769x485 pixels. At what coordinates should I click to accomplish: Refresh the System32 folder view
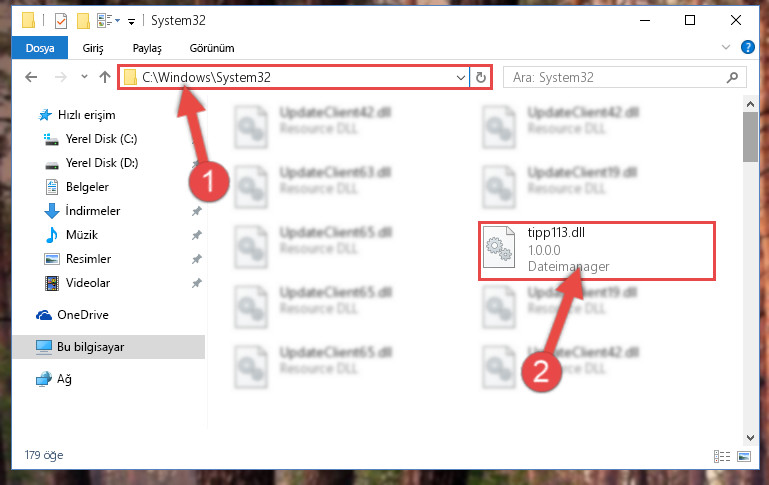tap(481, 77)
